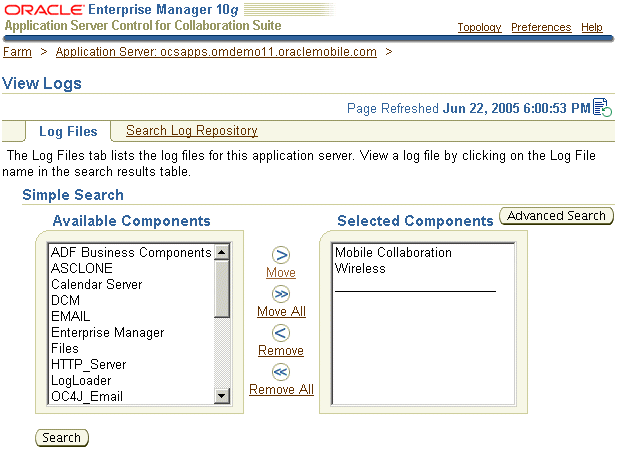Select Mobile Collaboration in Selected Components

point(393,253)
